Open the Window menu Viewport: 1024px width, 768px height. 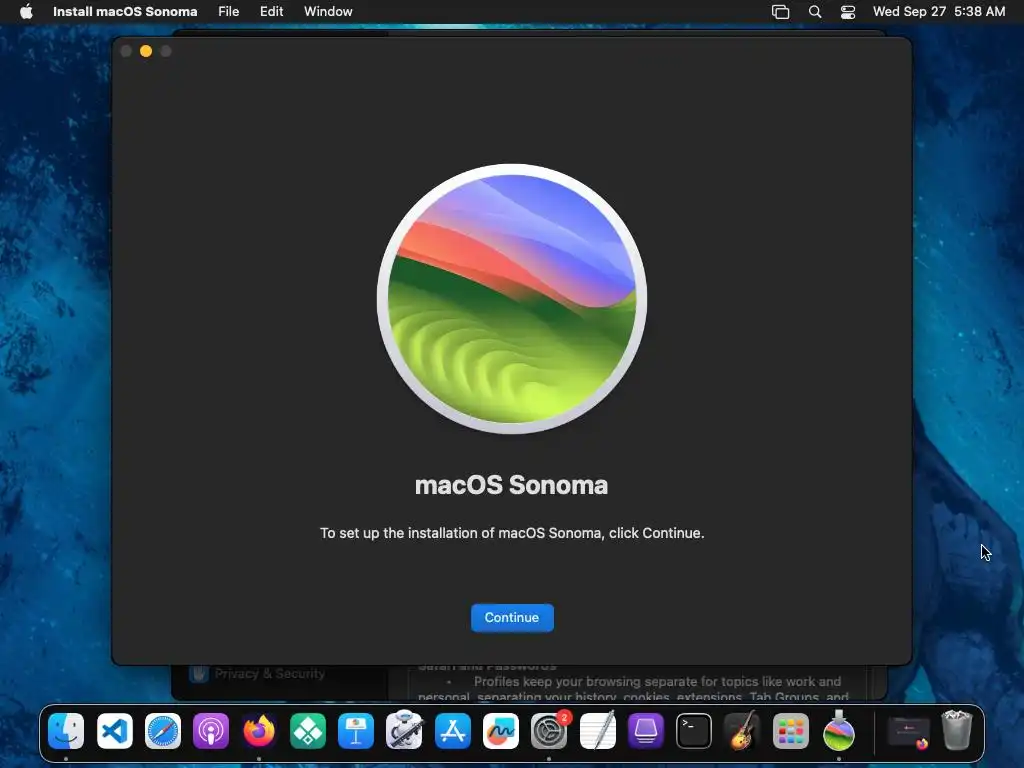[328, 12]
